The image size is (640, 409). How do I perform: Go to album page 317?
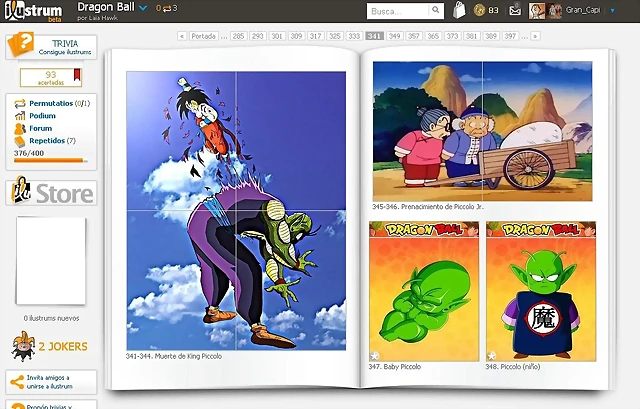click(315, 36)
